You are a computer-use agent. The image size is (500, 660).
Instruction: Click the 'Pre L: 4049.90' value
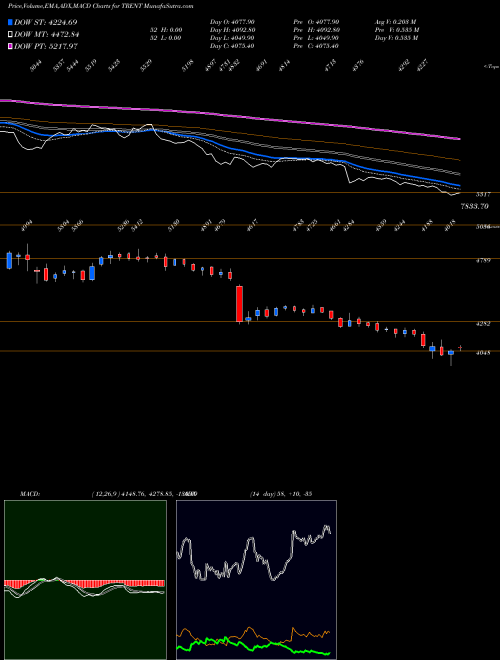click(316, 38)
